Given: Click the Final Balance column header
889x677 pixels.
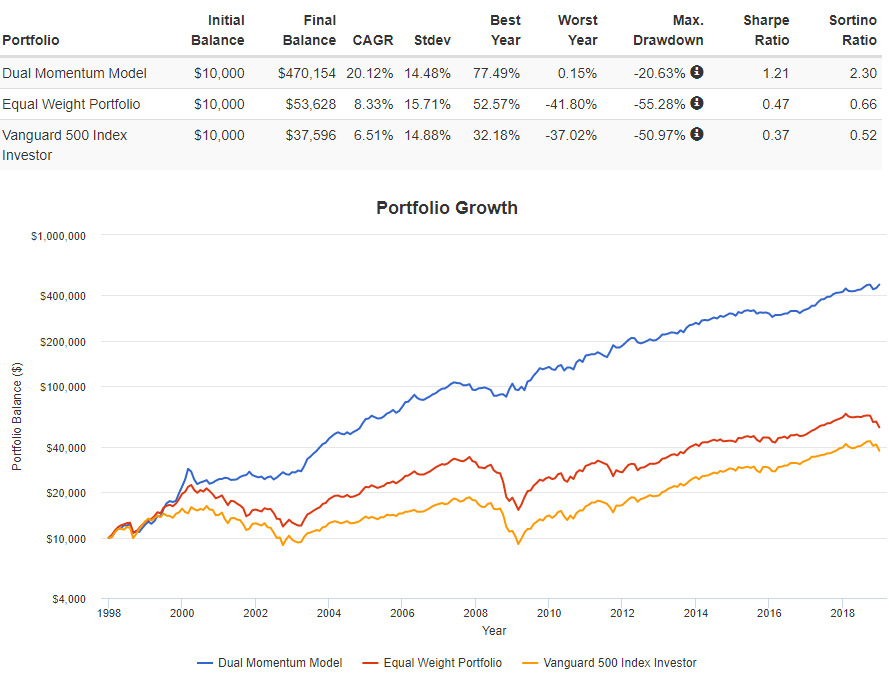Looking at the screenshot, I should [309, 30].
